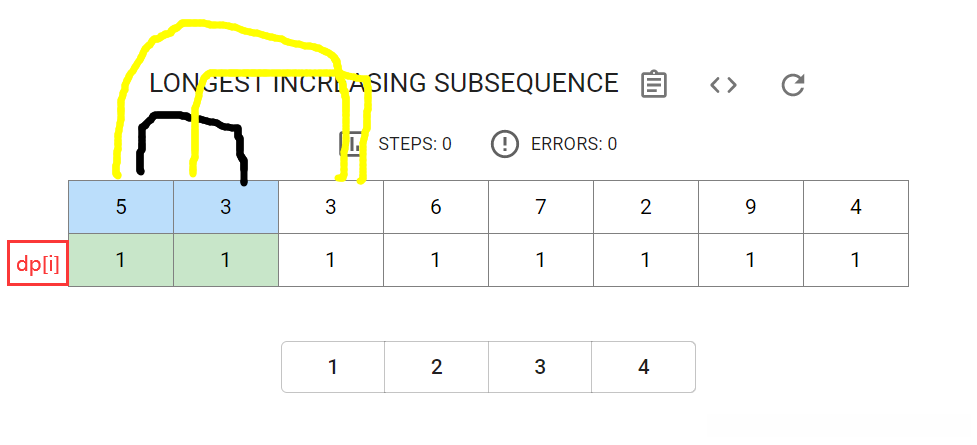Click the array cell with value 2
This screenshot has height=445, width=977.
coord(646,207)
